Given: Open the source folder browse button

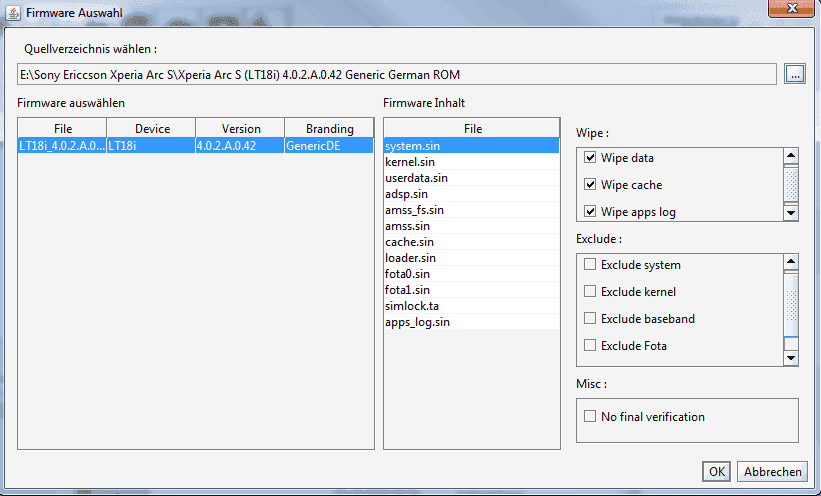Looking at the screenshot, I should [x=794, y=74].
